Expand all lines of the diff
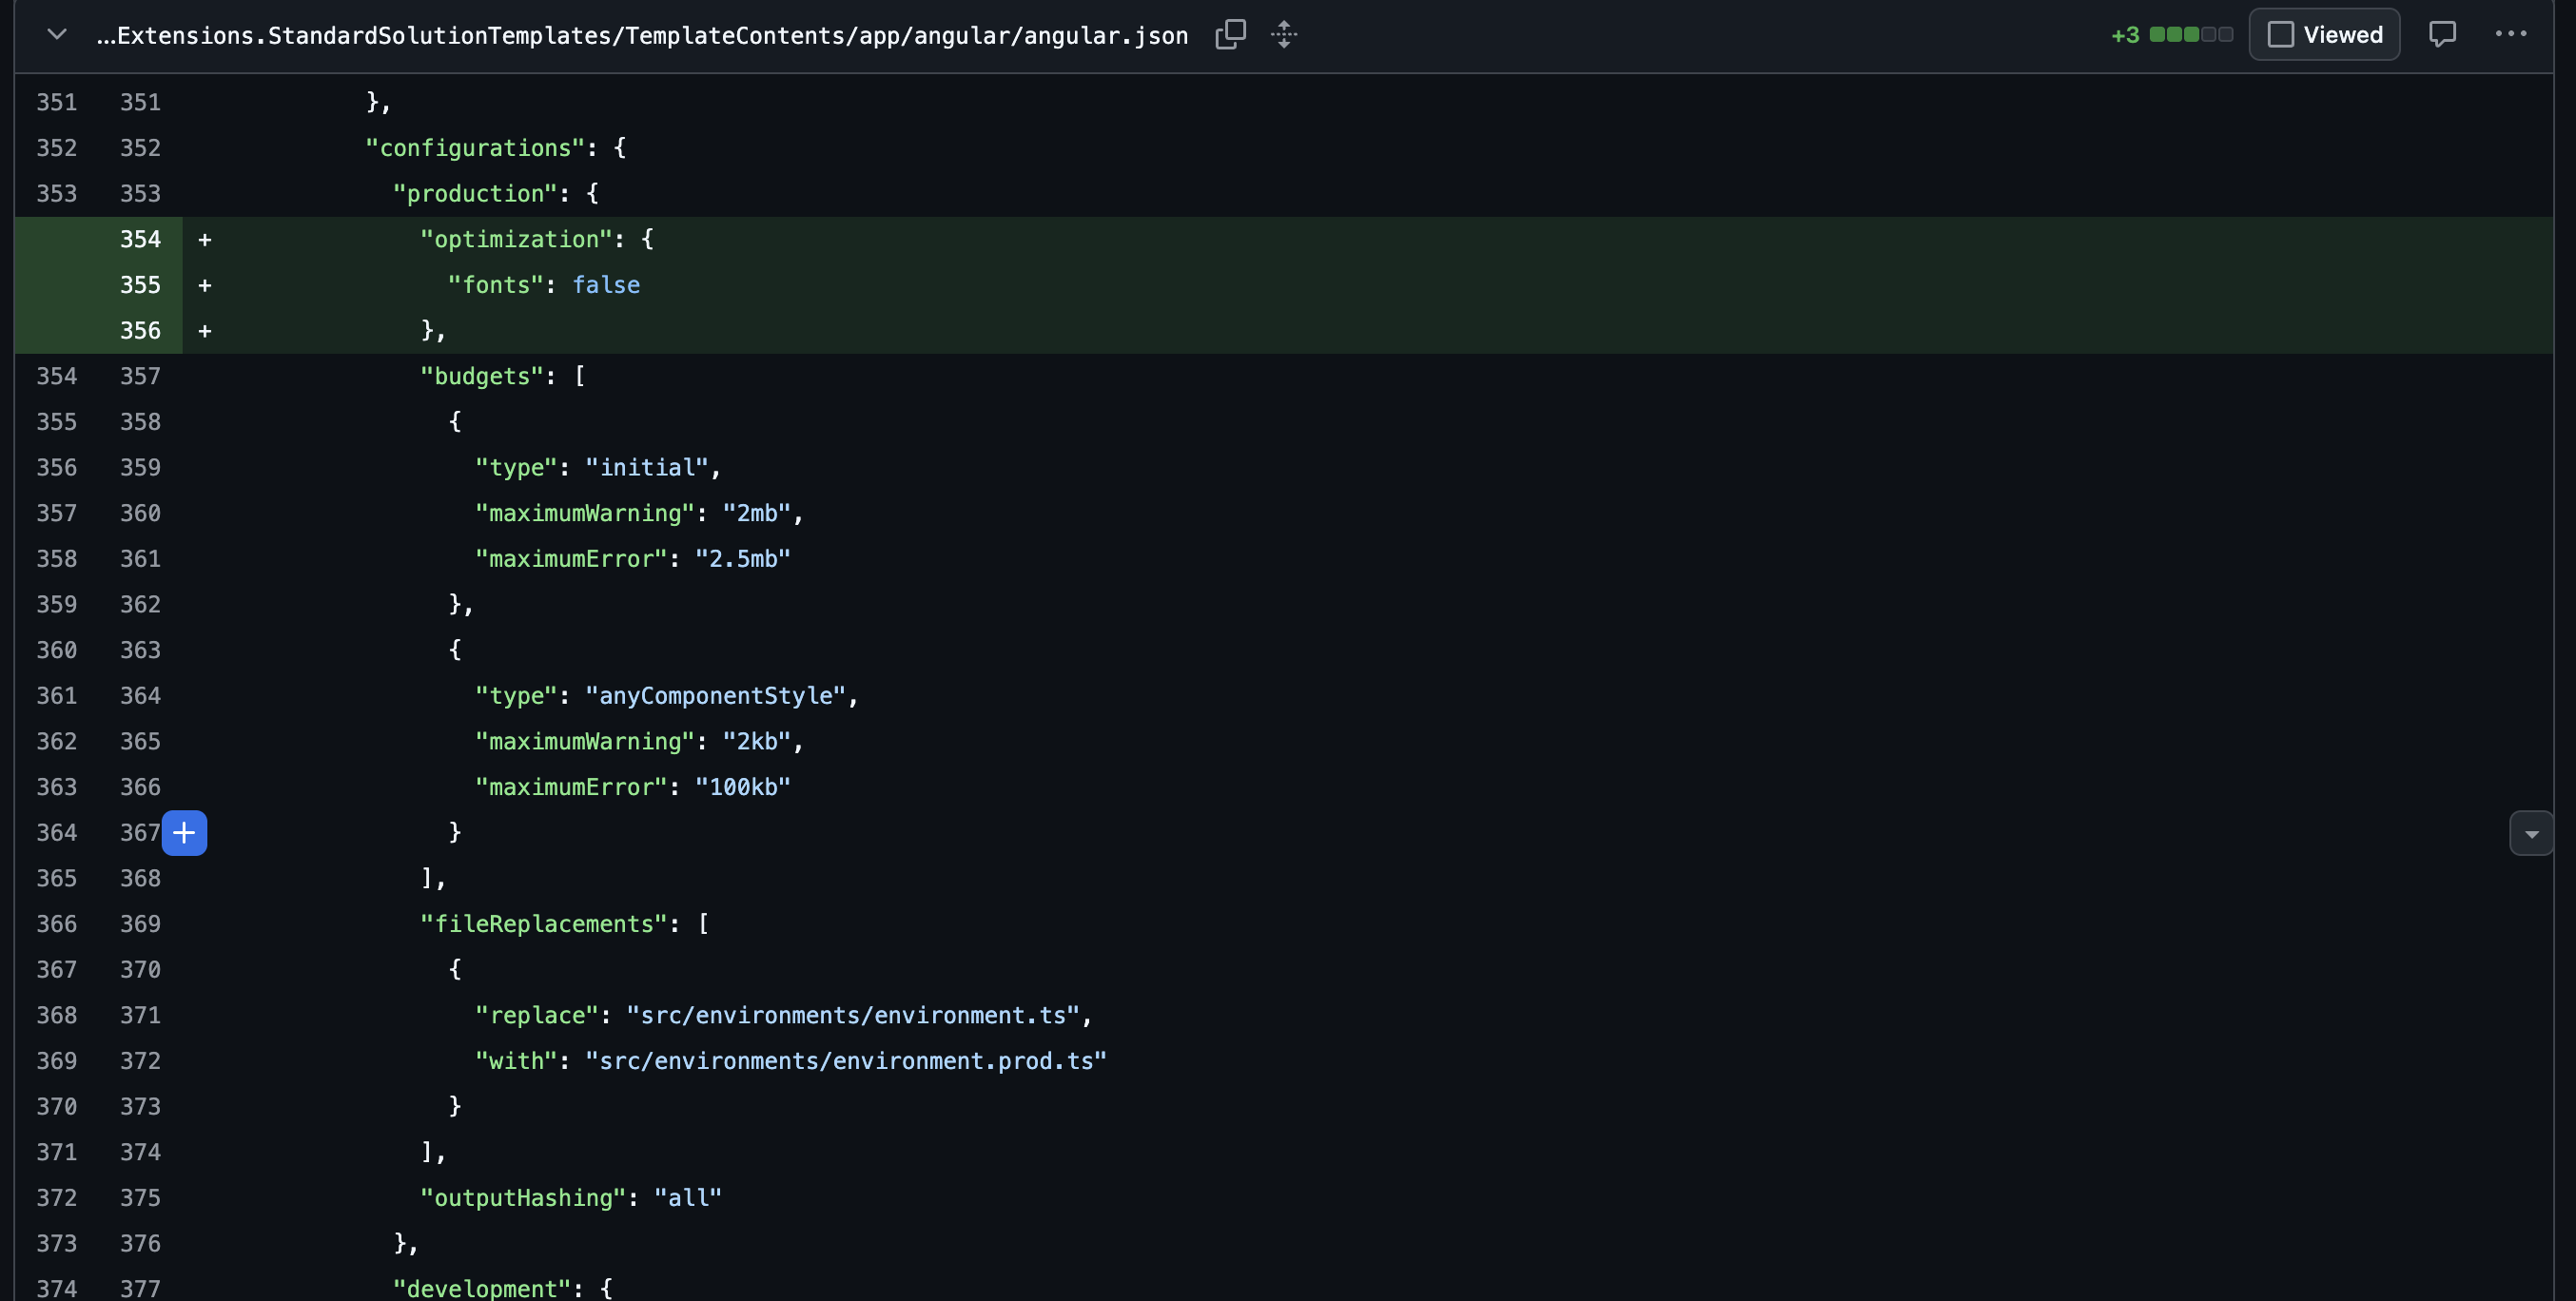Viewport: 2576px width, 1301px height. [x=1284, y=35]
